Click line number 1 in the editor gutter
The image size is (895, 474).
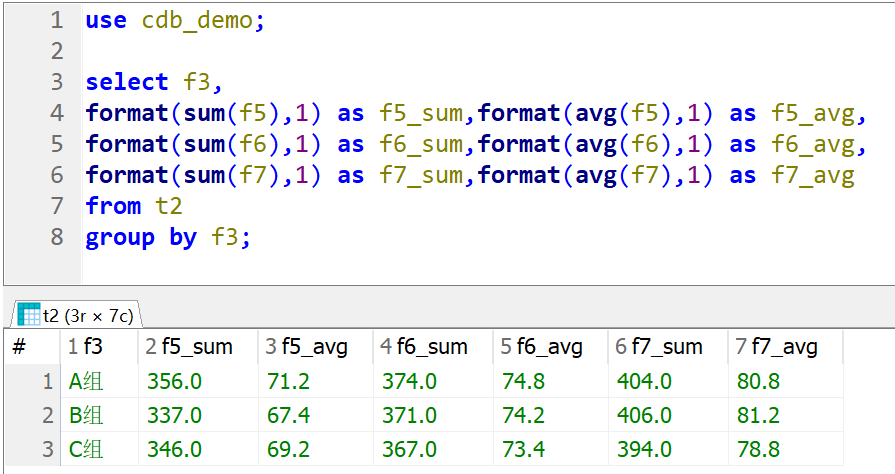pyautogui.click(x=55, y=20)
